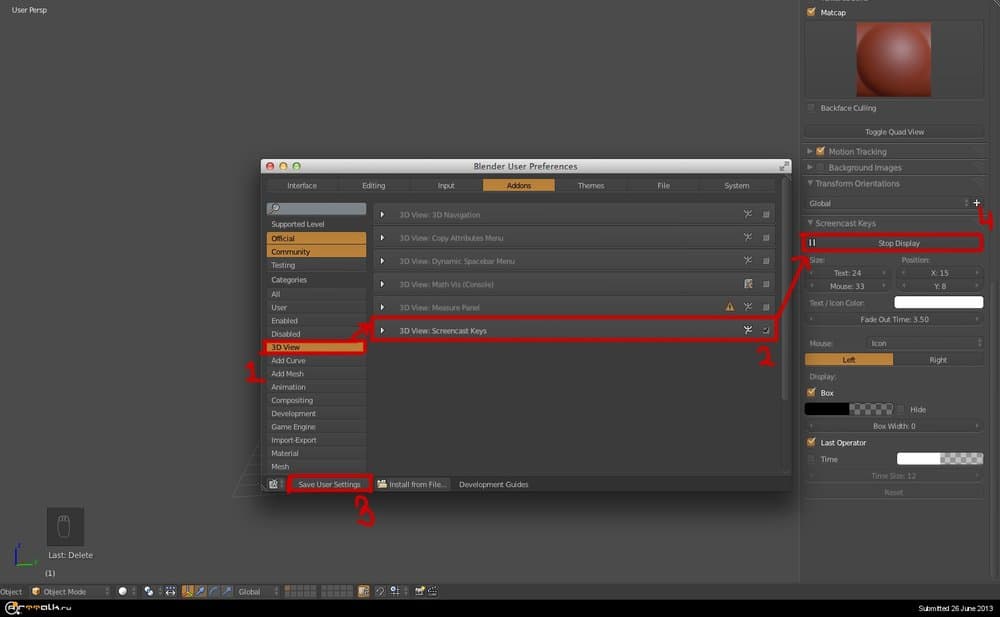
Task: Select the rotate manipulator icon
Action: point(214,591)
